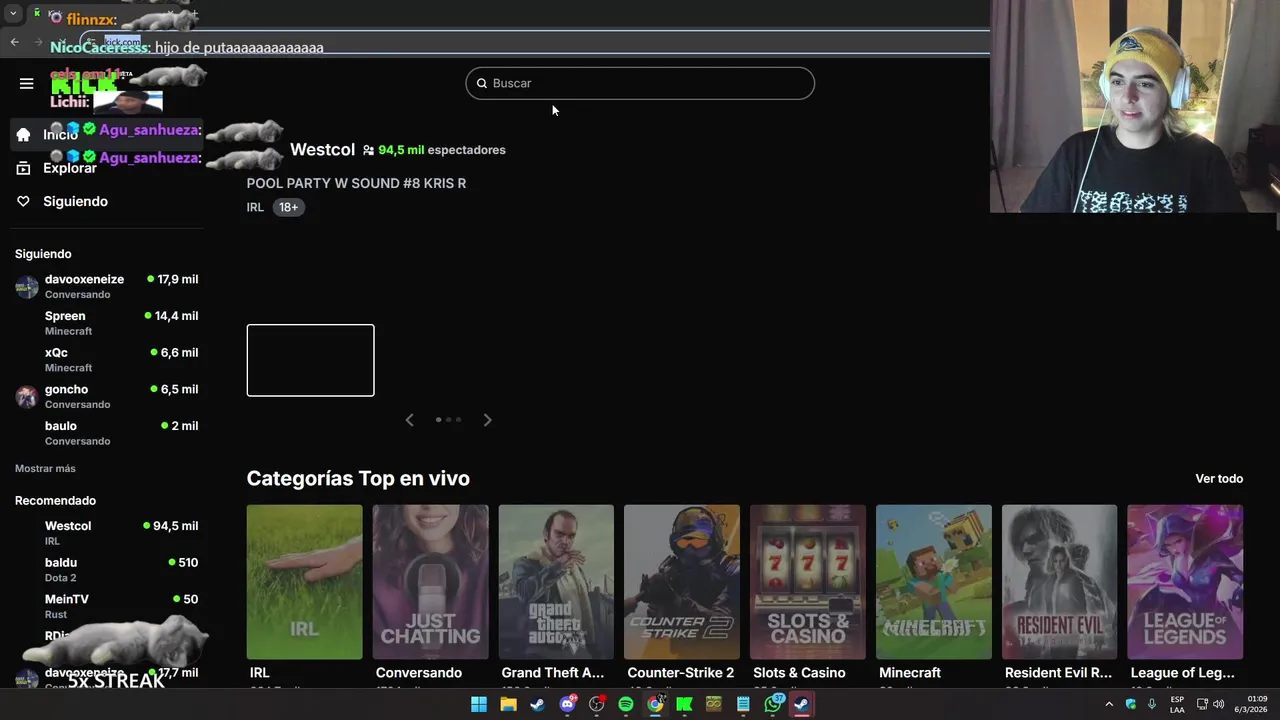Show hidden system tray icons
The width and height of the screenshot is (1280, 720).
(1109, 704)
